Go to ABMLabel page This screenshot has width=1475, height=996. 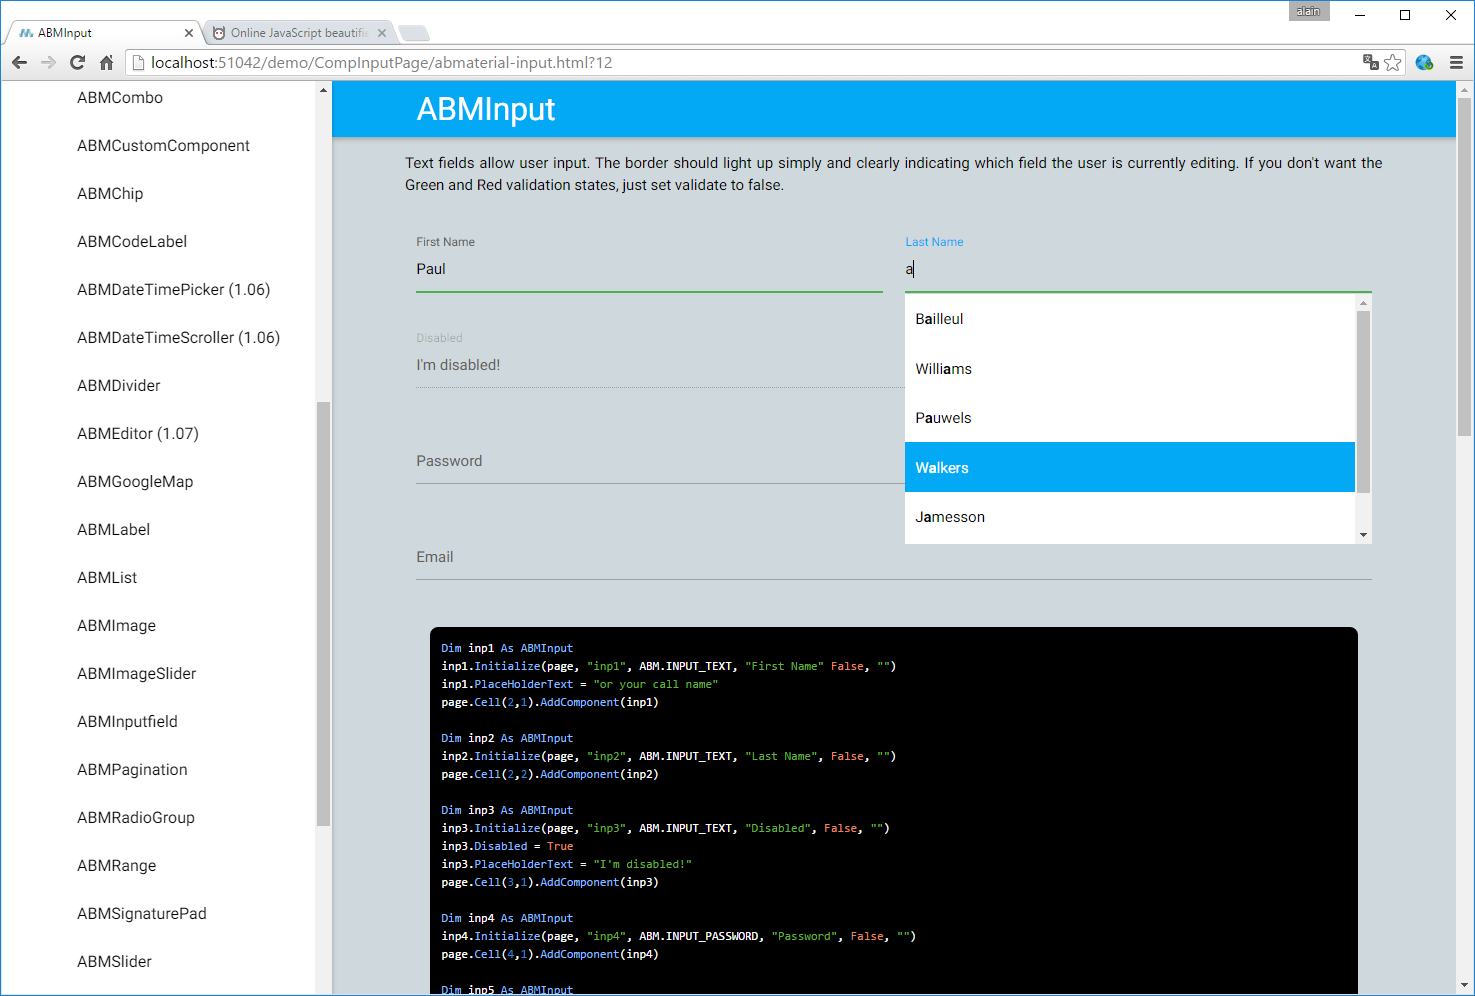pyautogui.click(x=114, y=530)
